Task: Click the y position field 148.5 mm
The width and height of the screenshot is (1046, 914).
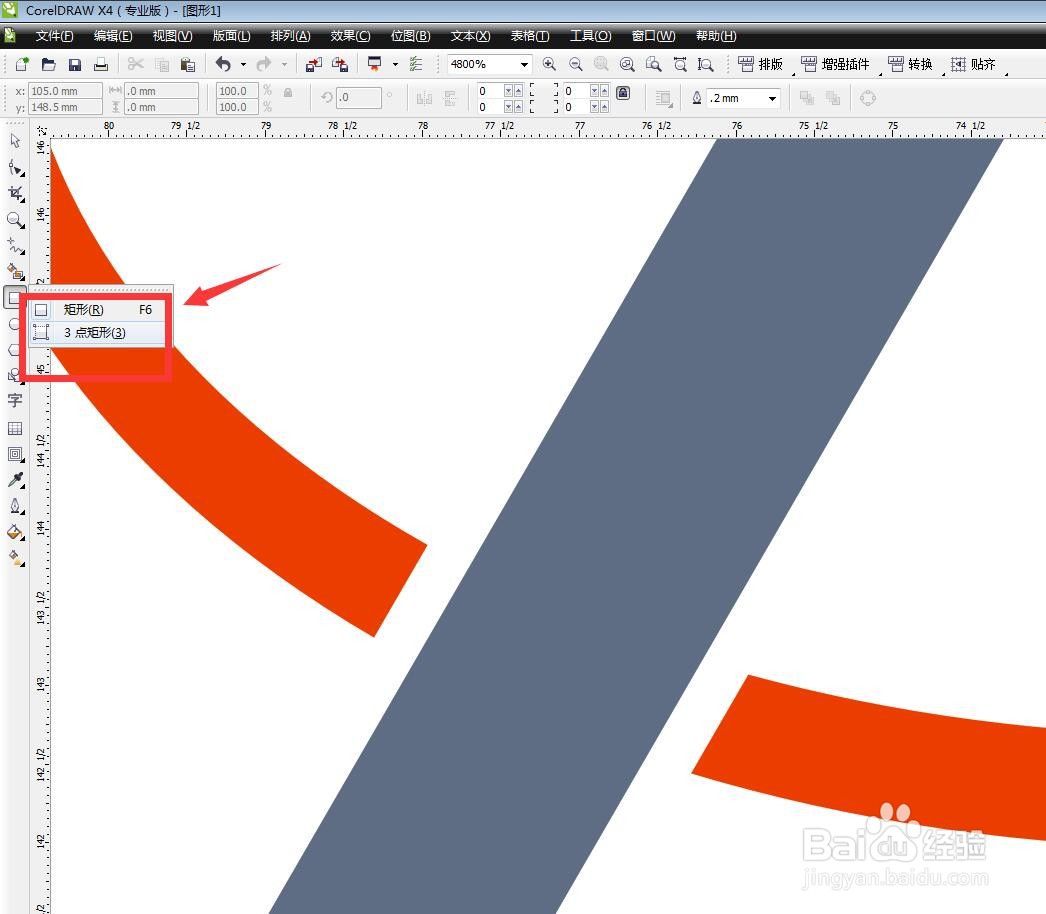Action: point(65,107)
